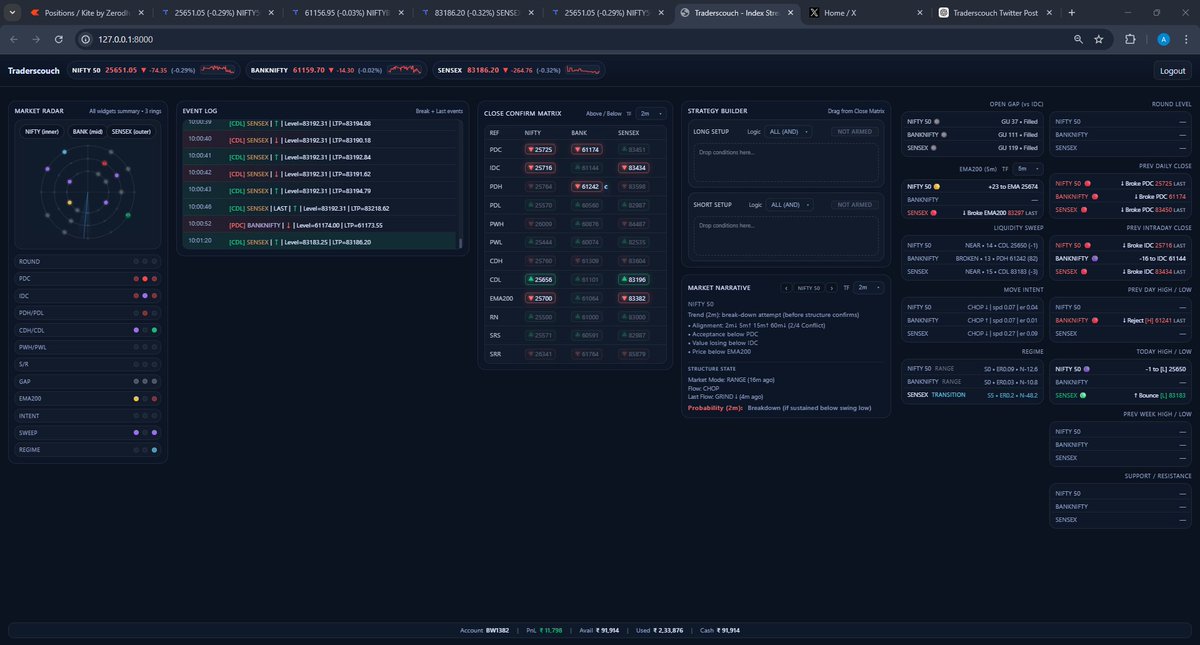The height and width of the screenshot is (645, 1200).
Task: Bookmark this page with the star icon
Action: click(x=1099, y=39)
